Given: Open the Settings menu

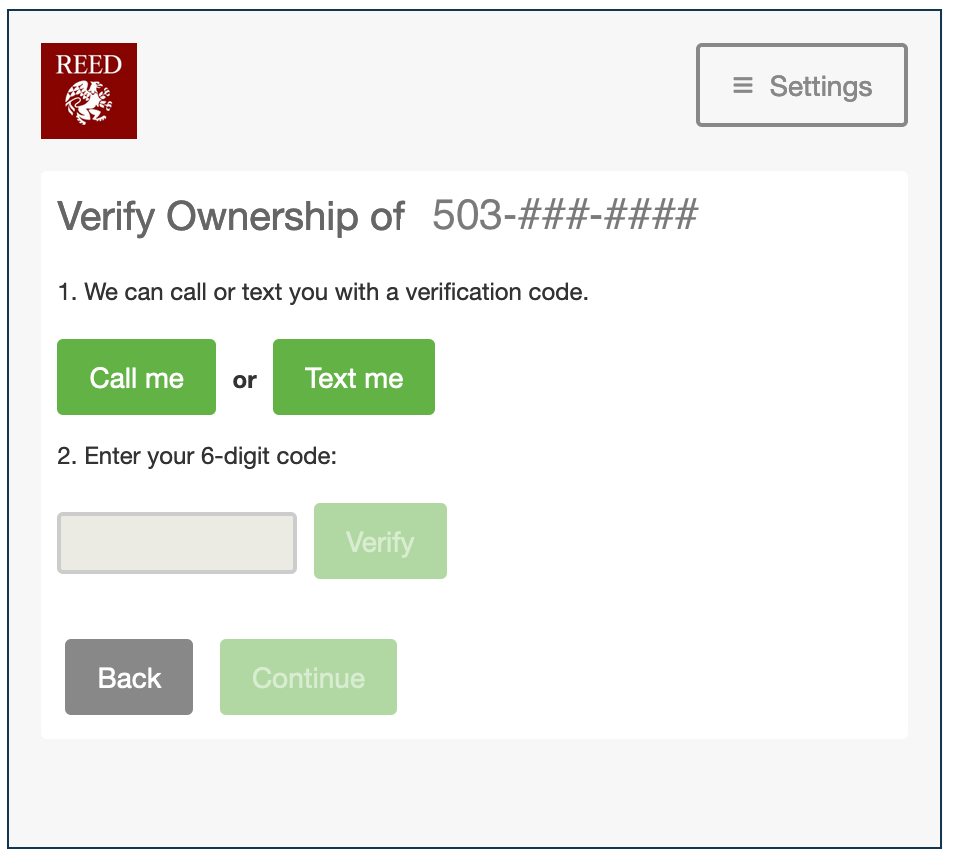Looking at the screenshot, I should click(801, 86).
